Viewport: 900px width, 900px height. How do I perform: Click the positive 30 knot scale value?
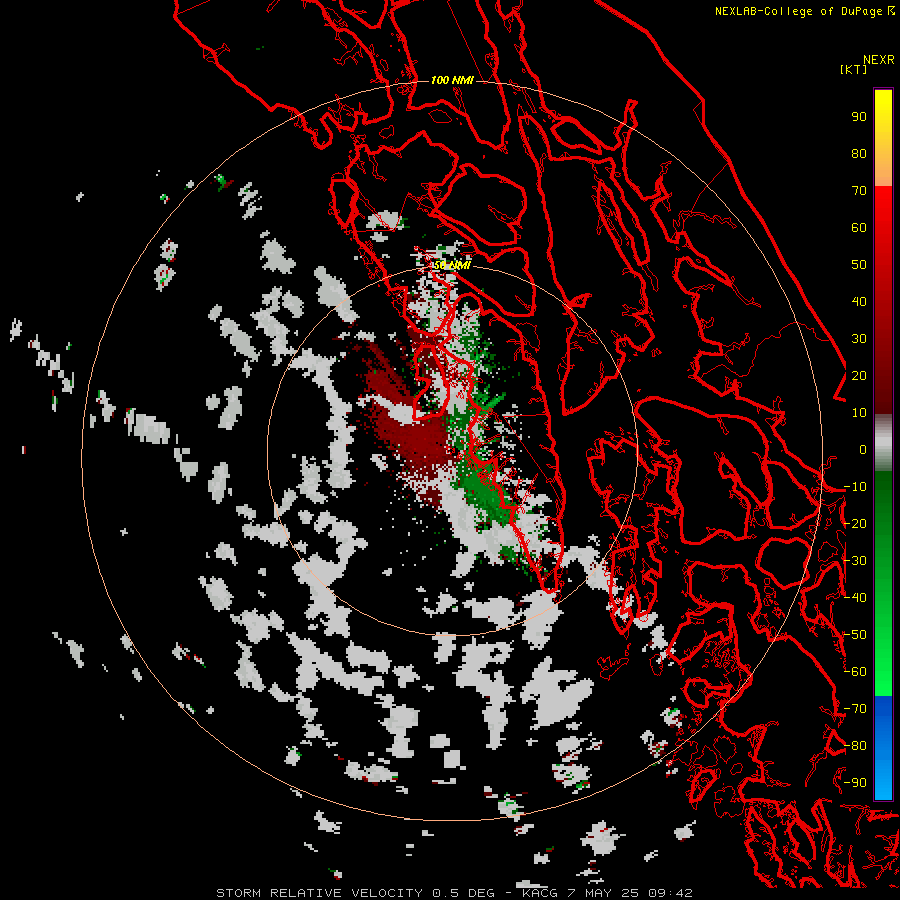[x=859, y=339]
